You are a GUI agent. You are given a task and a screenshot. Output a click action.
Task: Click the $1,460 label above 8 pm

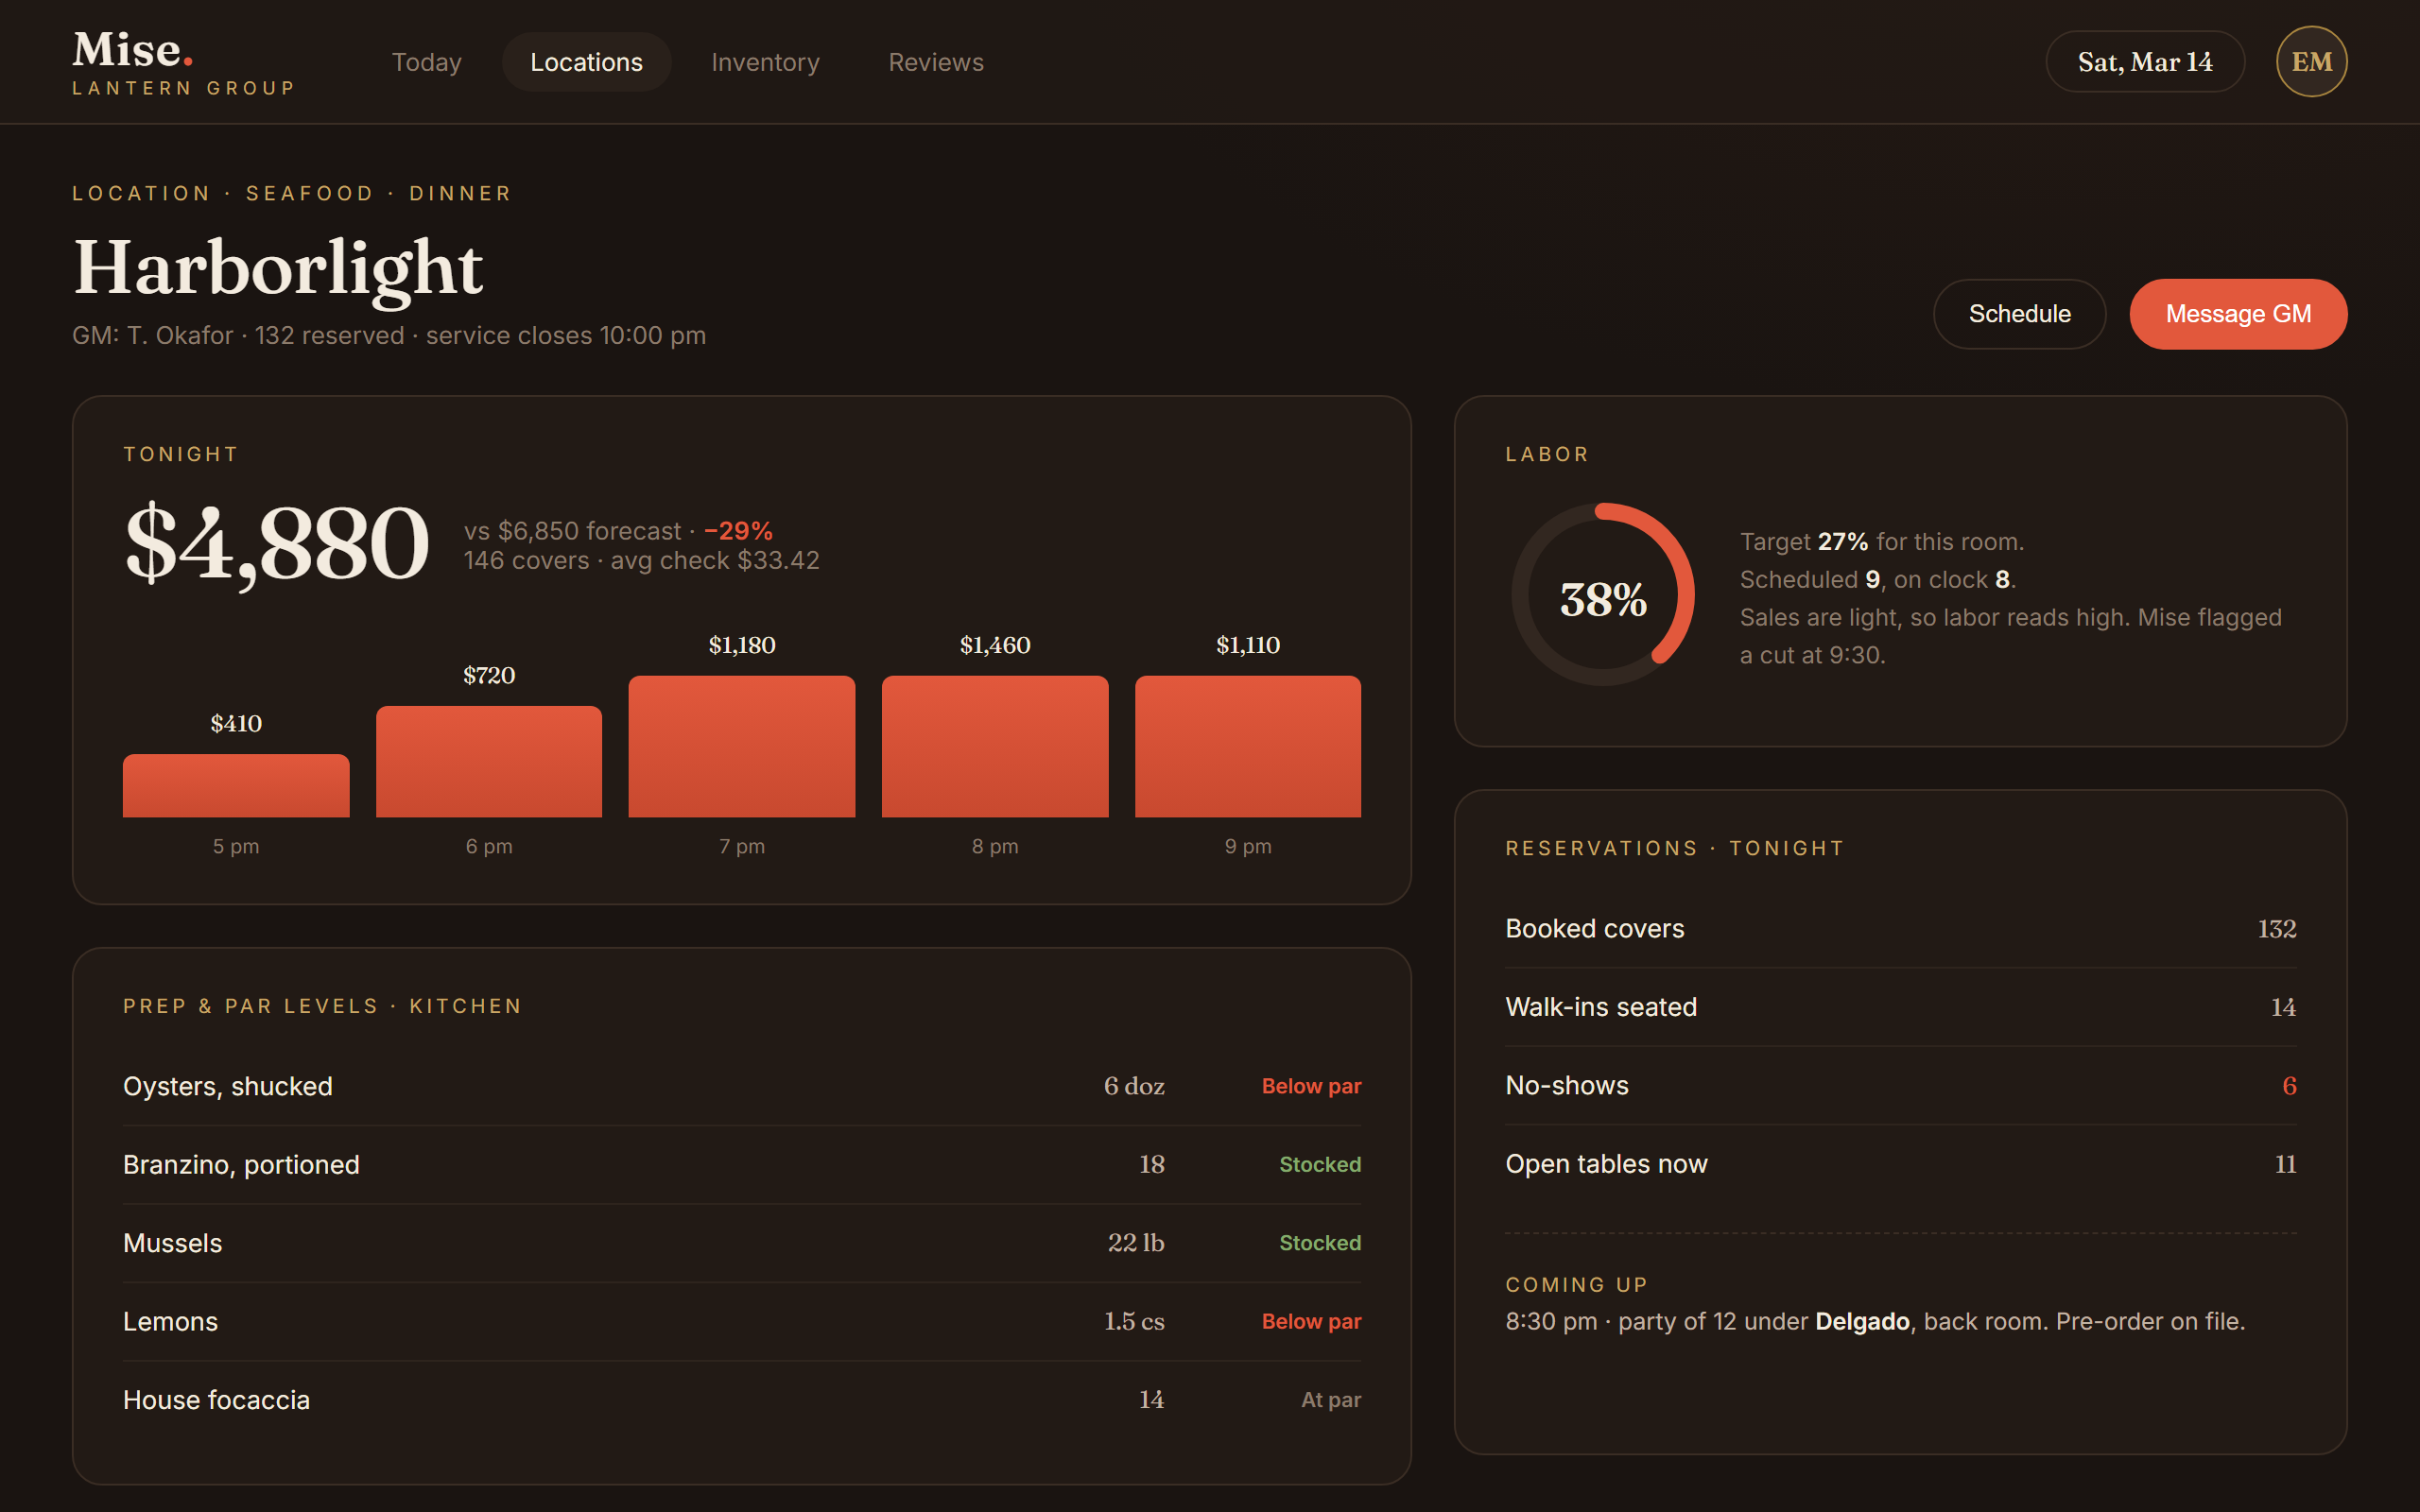[x=995, y=645]
